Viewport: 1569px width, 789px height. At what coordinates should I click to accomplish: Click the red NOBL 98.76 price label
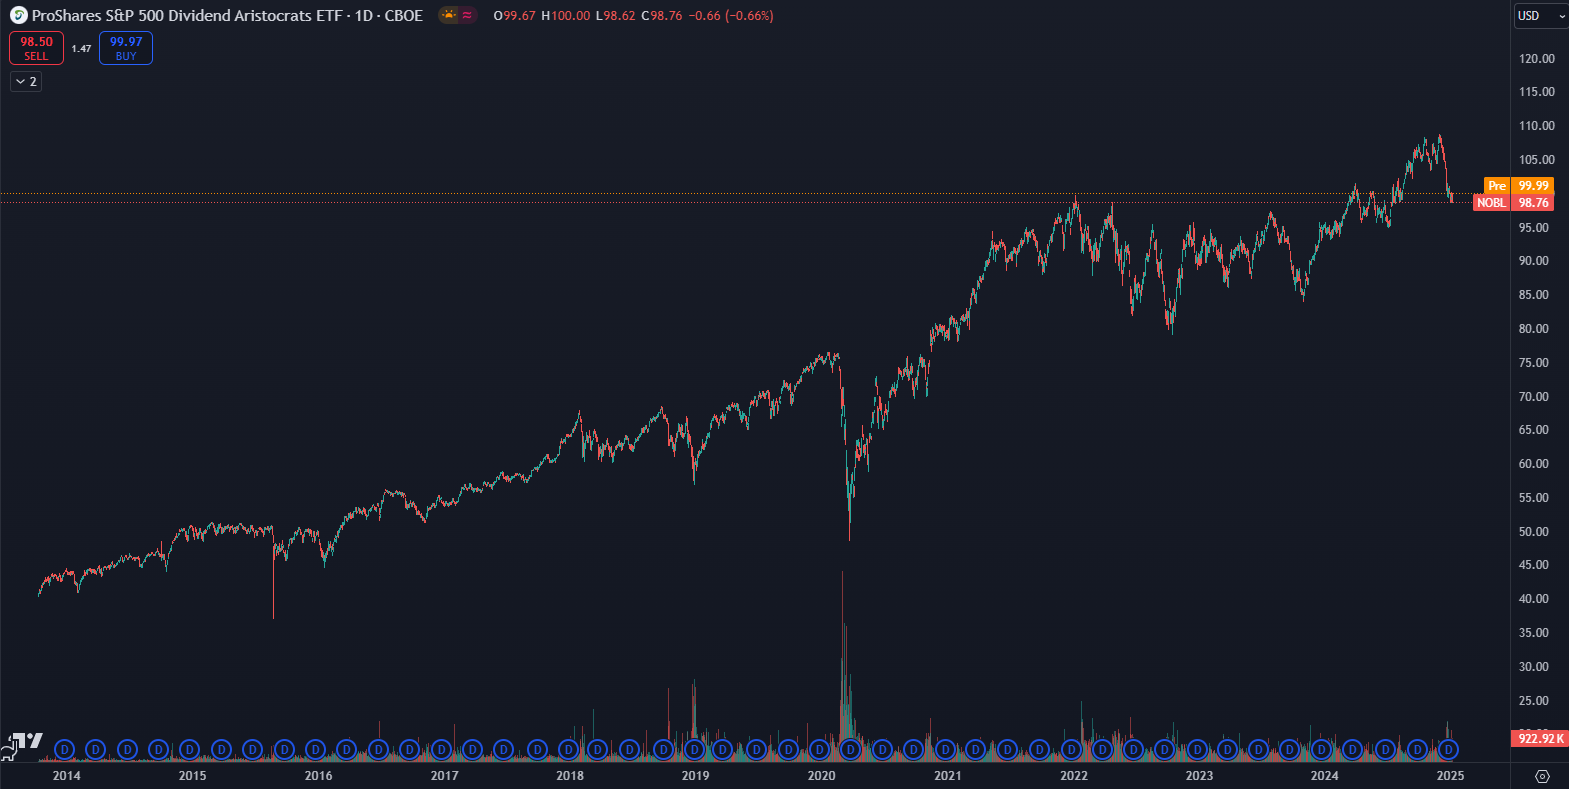(1513, 203)
